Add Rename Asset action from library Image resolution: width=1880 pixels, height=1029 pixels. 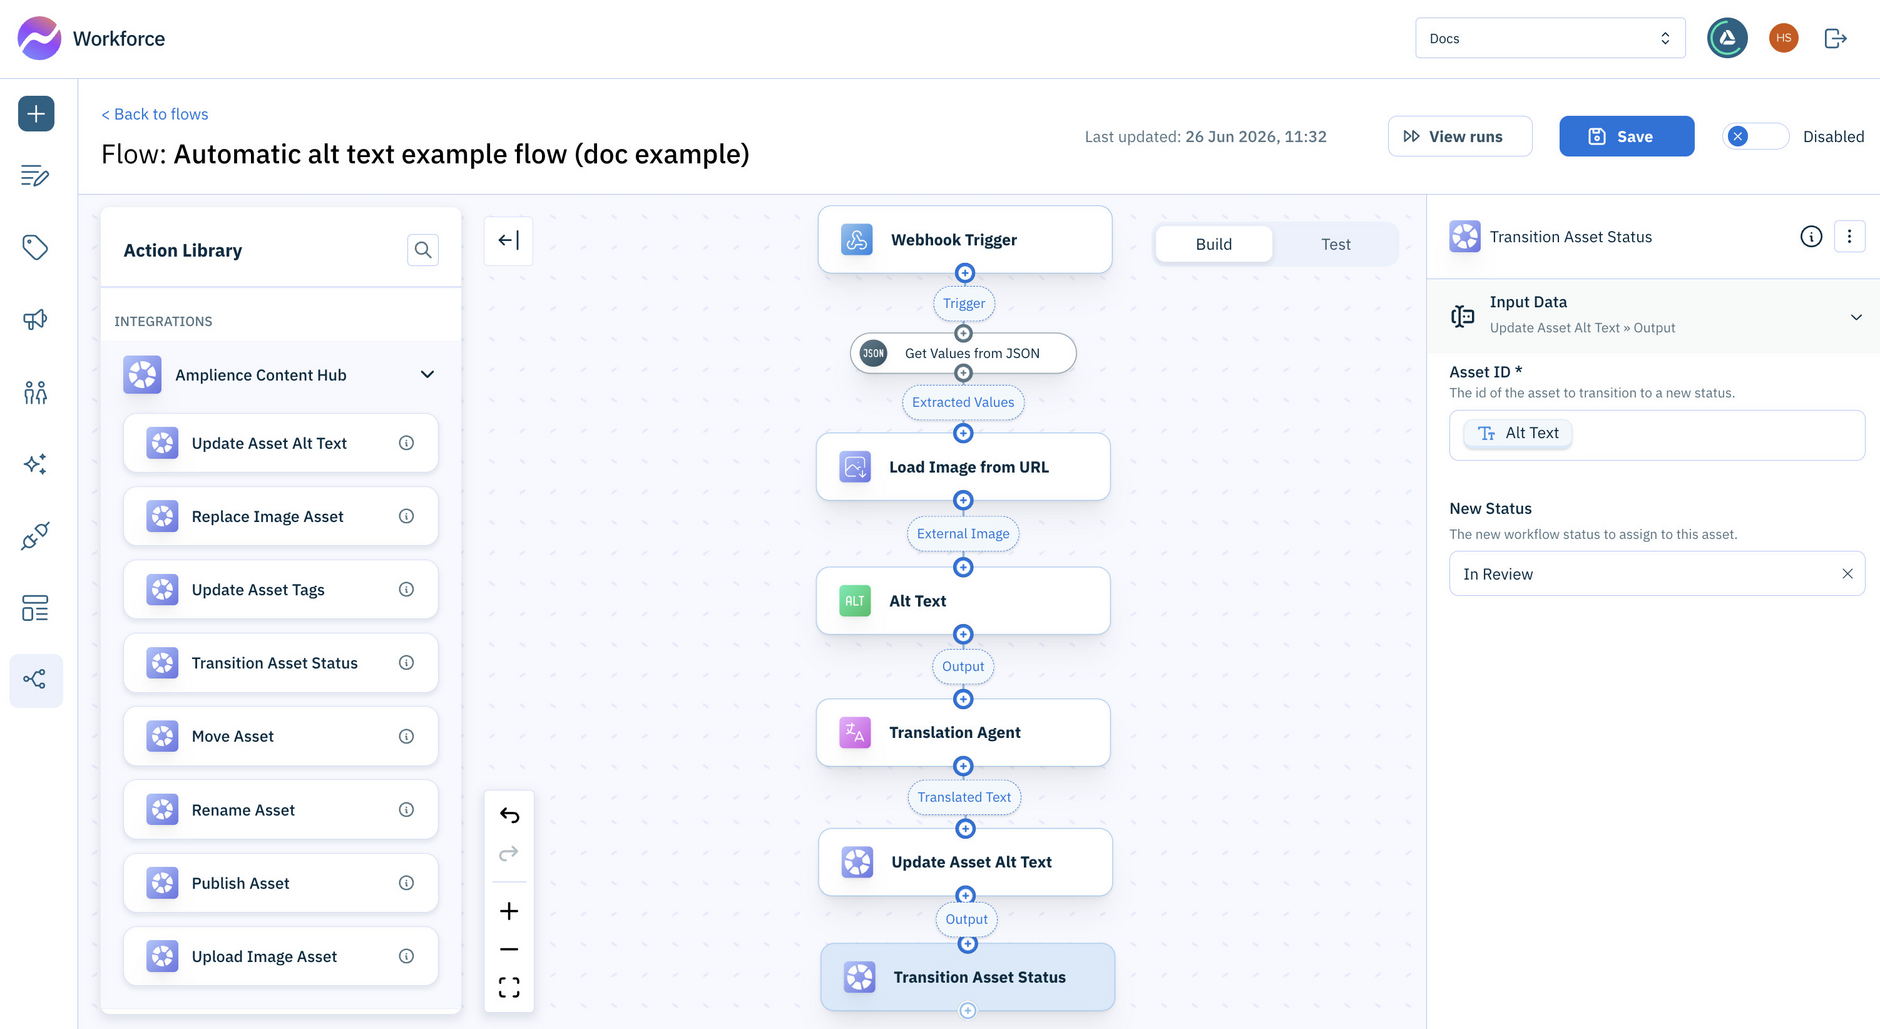(281, 809)
